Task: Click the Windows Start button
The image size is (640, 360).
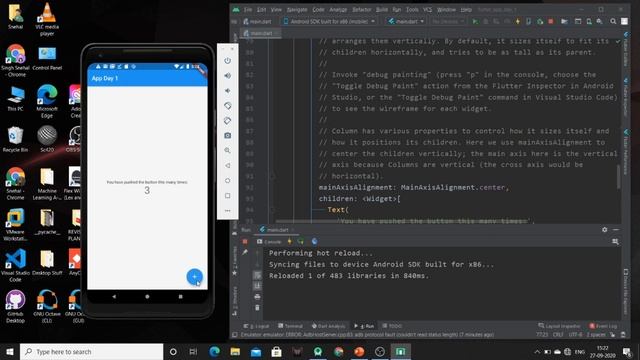Action: 10,351
